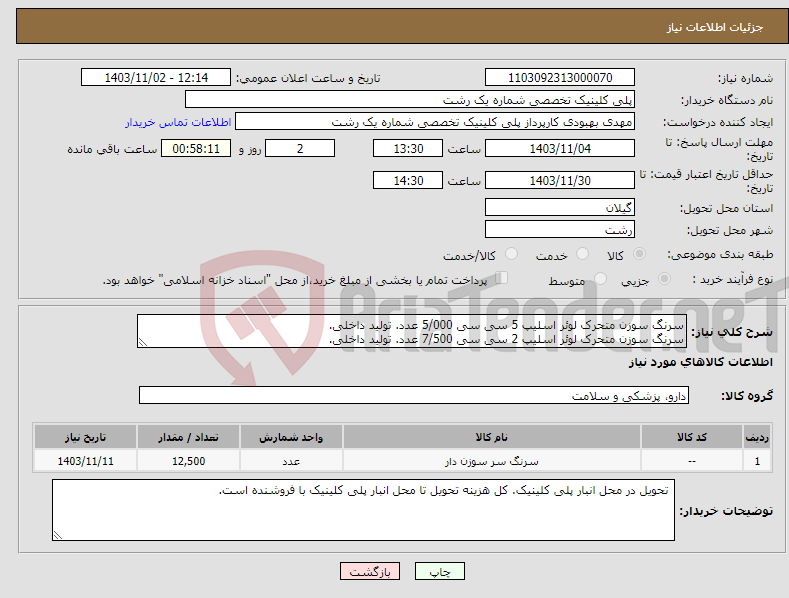Click the response time field 13:30
The width and height of the screenshot is (789, 598).
point(408,148)
